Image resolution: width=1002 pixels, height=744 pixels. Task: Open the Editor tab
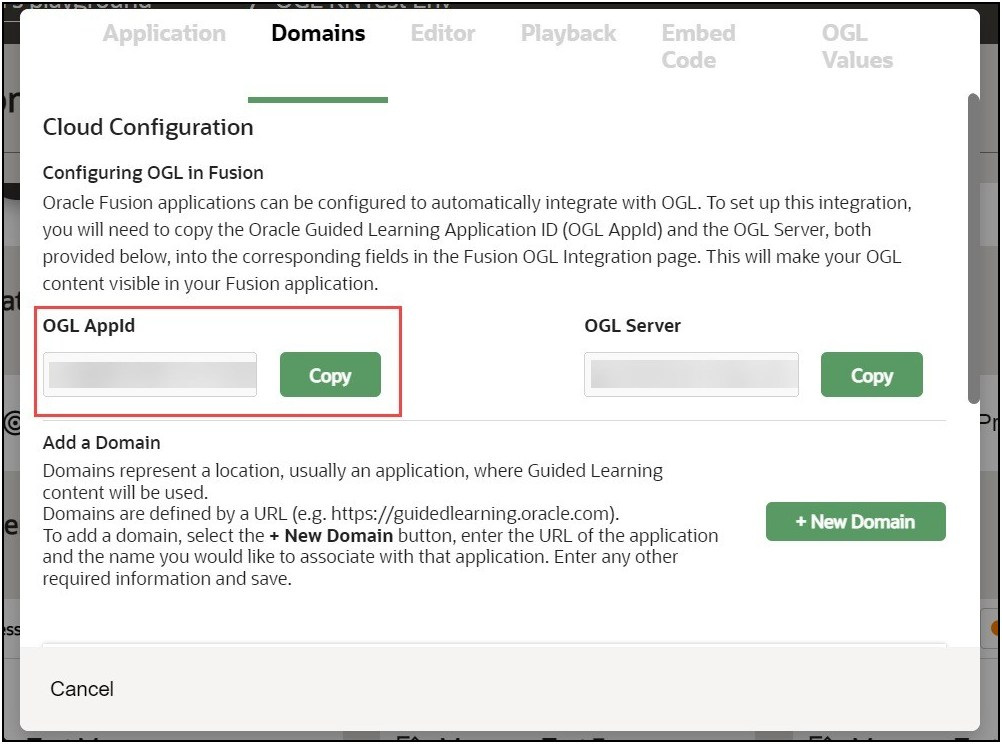coord(443,33)
